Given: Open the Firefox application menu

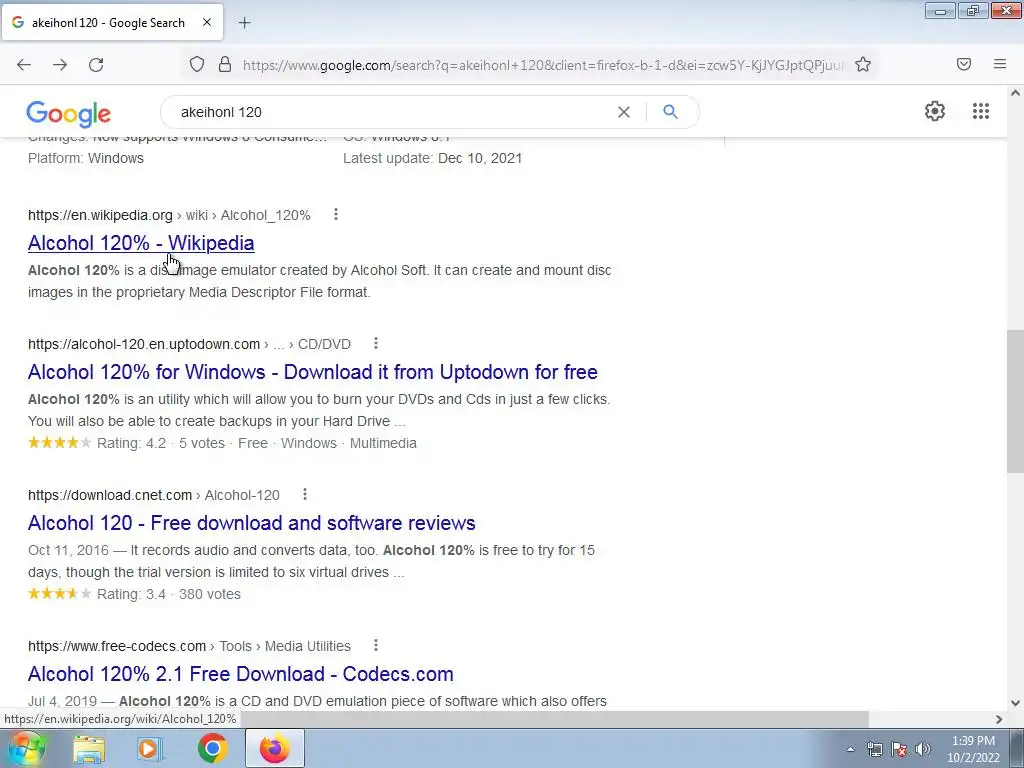Looking at the screenshot, I should pyautogui.click(x=1000, y=64).
